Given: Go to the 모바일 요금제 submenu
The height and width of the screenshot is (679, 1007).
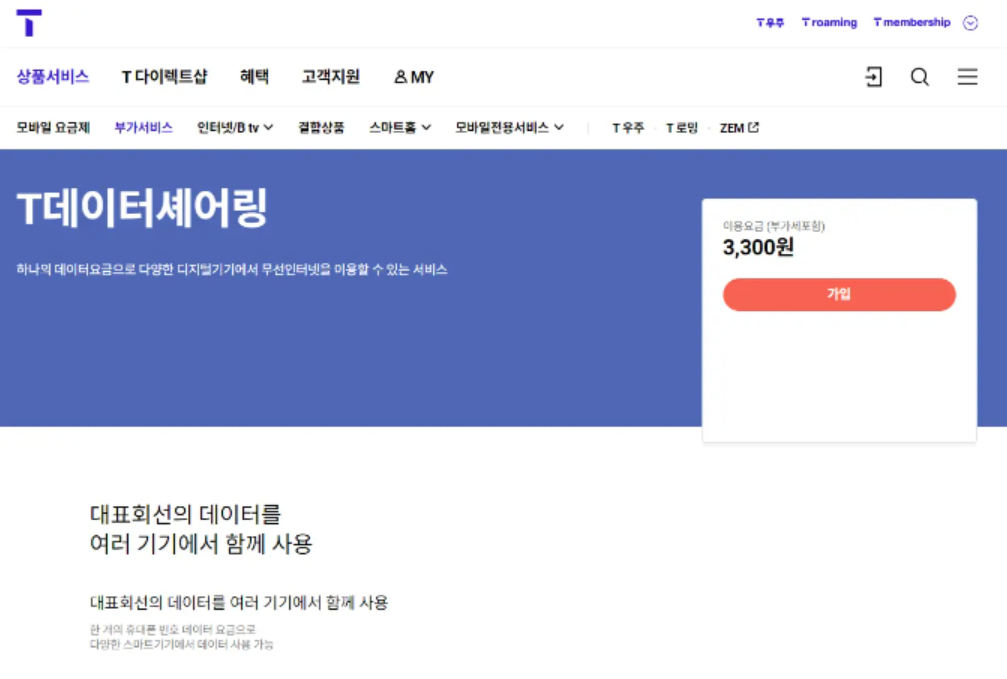Looking at the screenshot, I should point(53,127).
